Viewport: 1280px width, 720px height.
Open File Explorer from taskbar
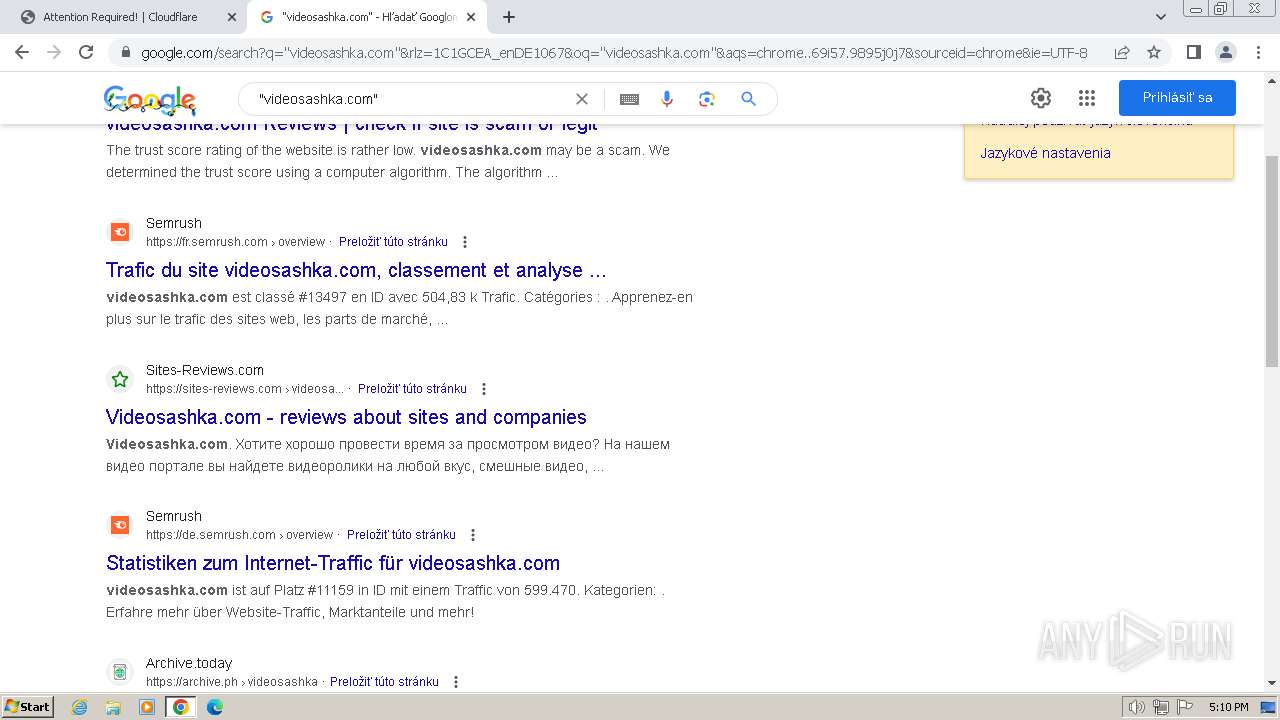(113, 707)
